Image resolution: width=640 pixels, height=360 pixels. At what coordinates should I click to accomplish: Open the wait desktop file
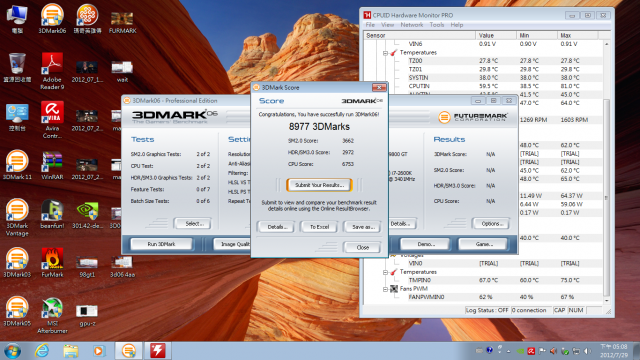[122, 71]
